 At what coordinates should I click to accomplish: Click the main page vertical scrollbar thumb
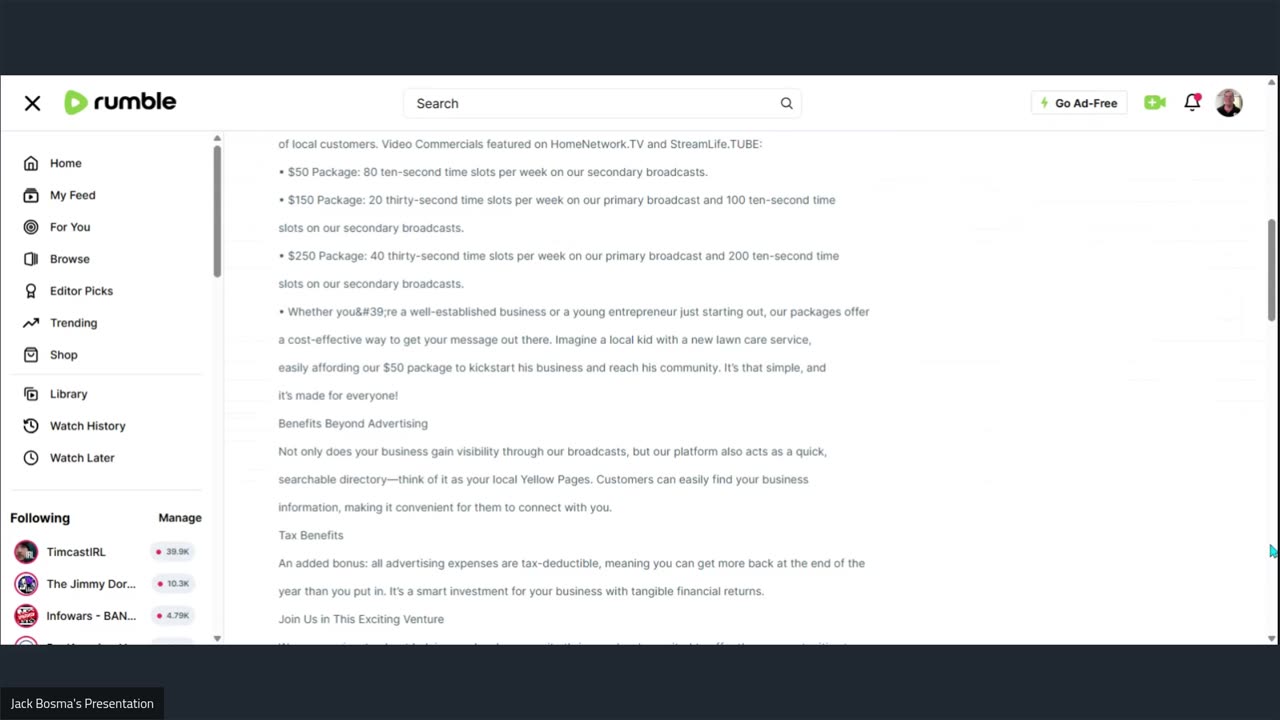point(1272,270)
